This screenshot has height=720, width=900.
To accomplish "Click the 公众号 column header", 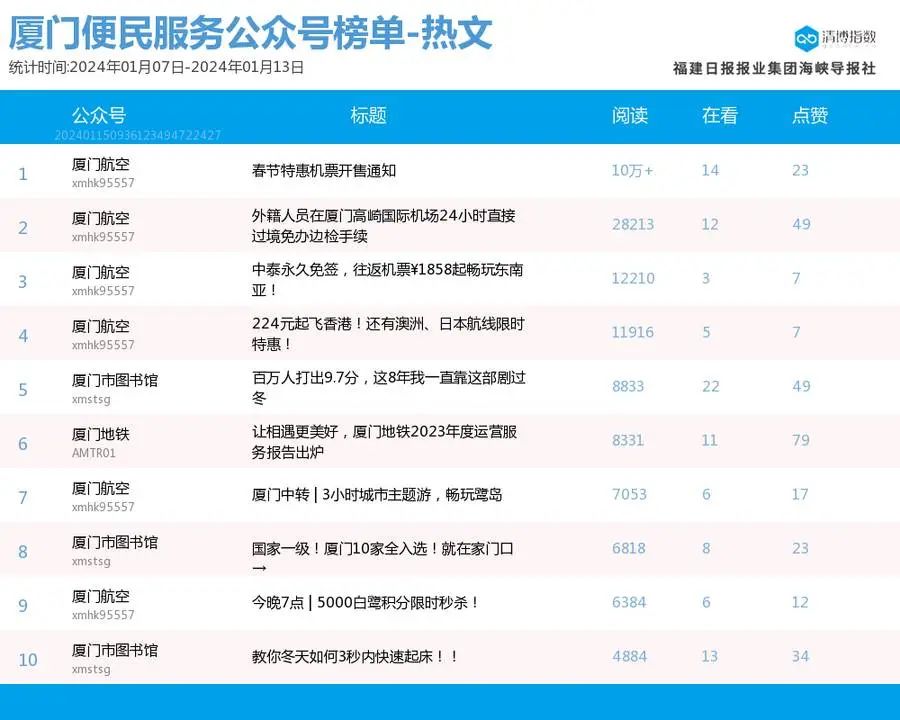I will (x=99, y=115).
